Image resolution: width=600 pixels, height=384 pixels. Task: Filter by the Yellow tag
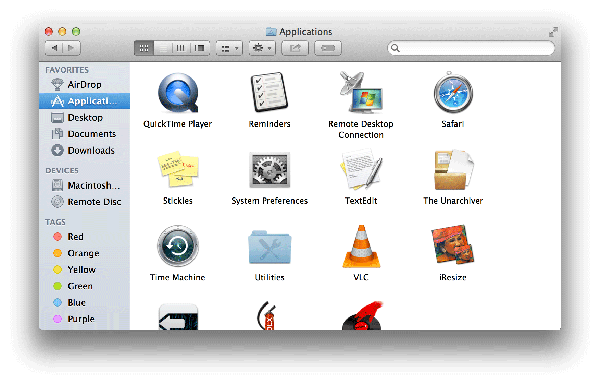point(84,270)
